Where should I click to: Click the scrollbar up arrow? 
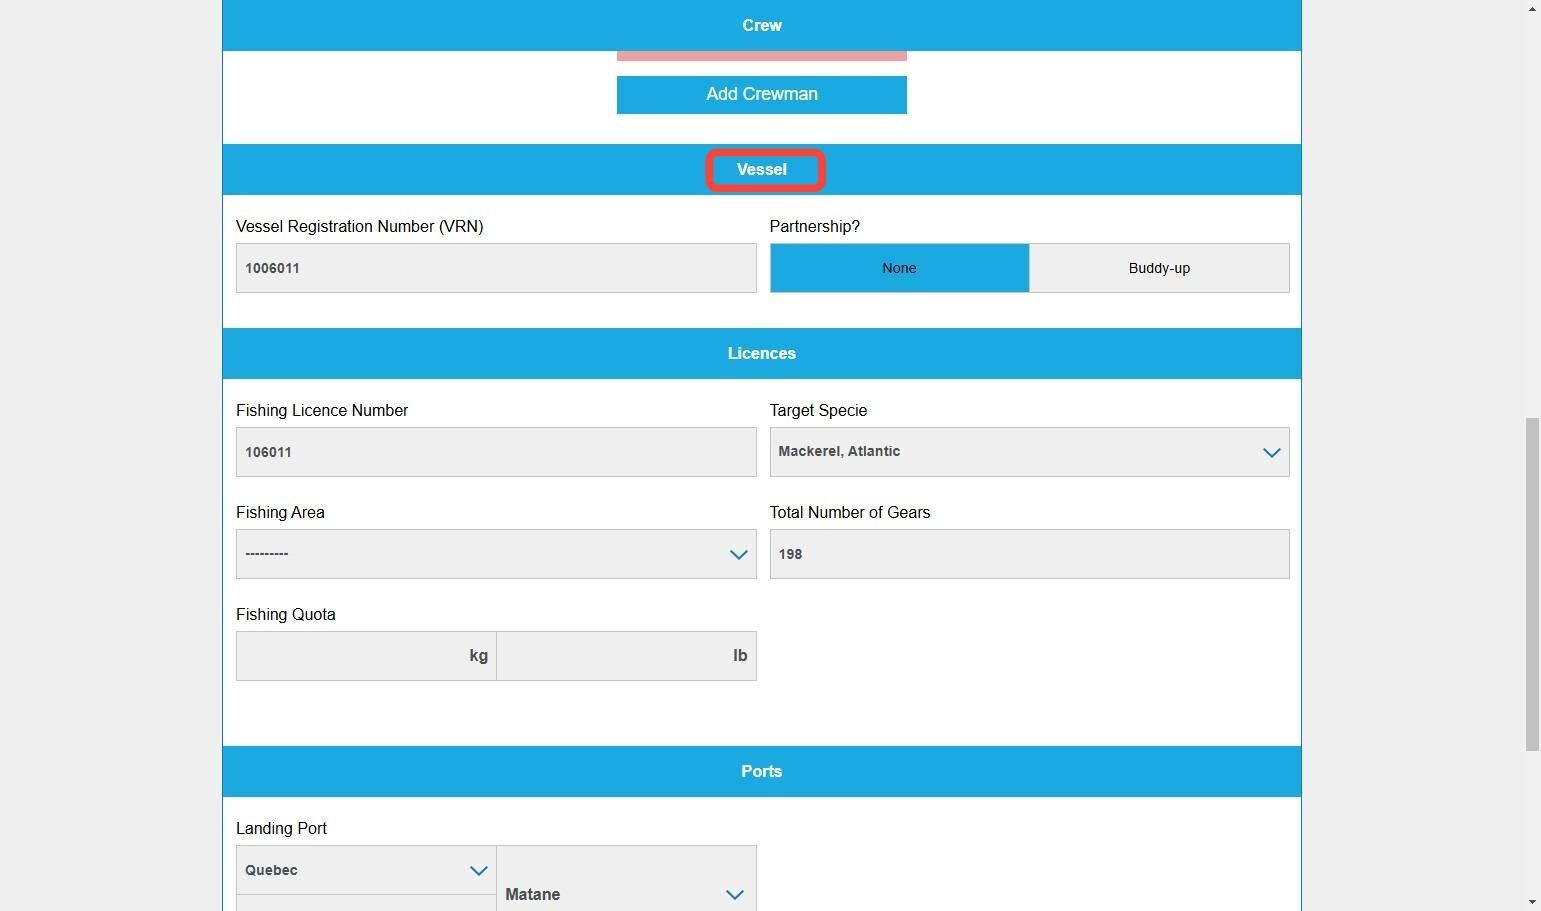pyautogui.click(x=1532, y=8)
